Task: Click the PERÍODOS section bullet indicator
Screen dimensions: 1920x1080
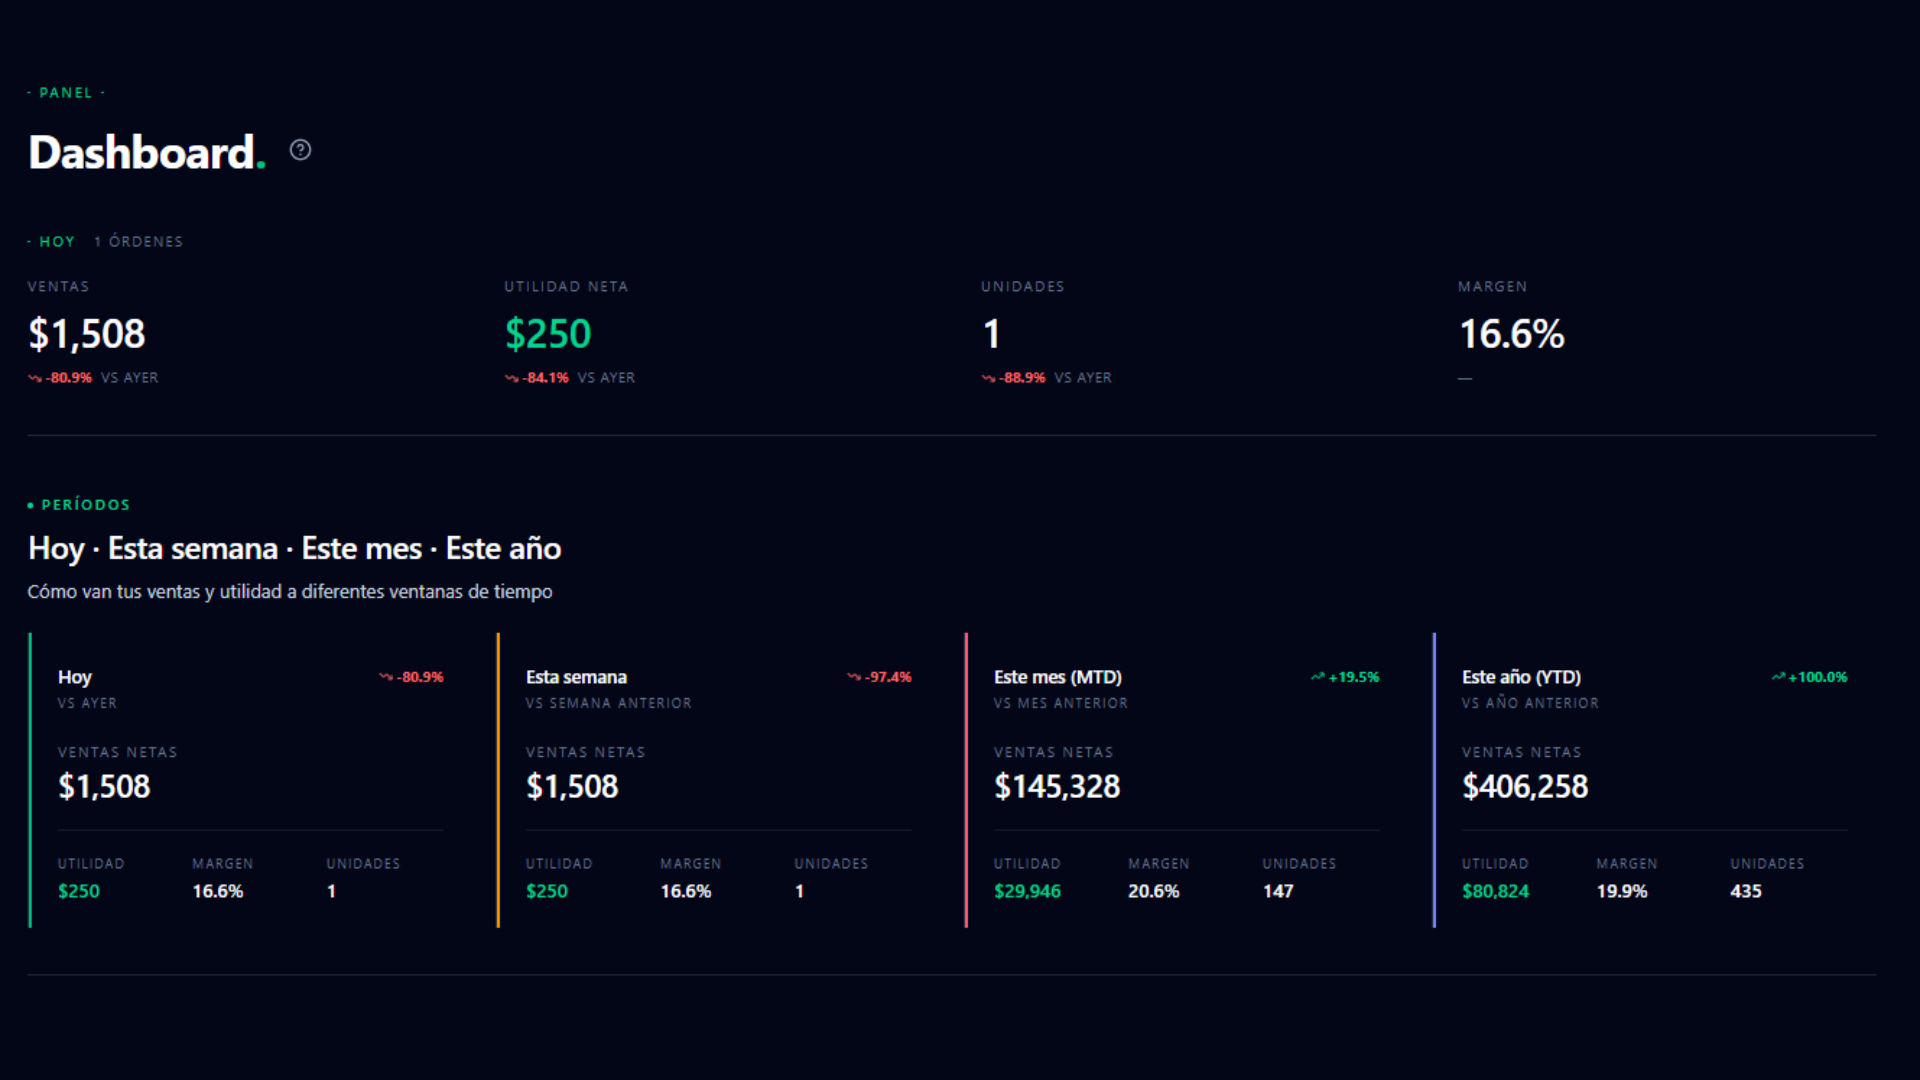Action: (33, 505)
